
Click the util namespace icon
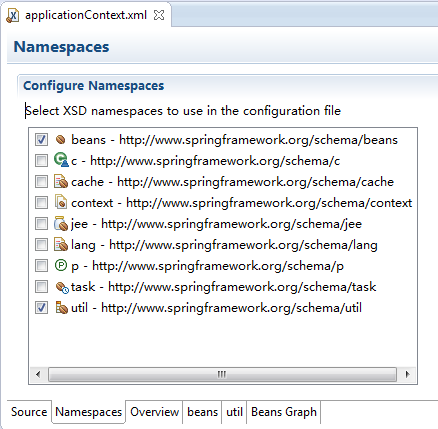coord(61,308)
